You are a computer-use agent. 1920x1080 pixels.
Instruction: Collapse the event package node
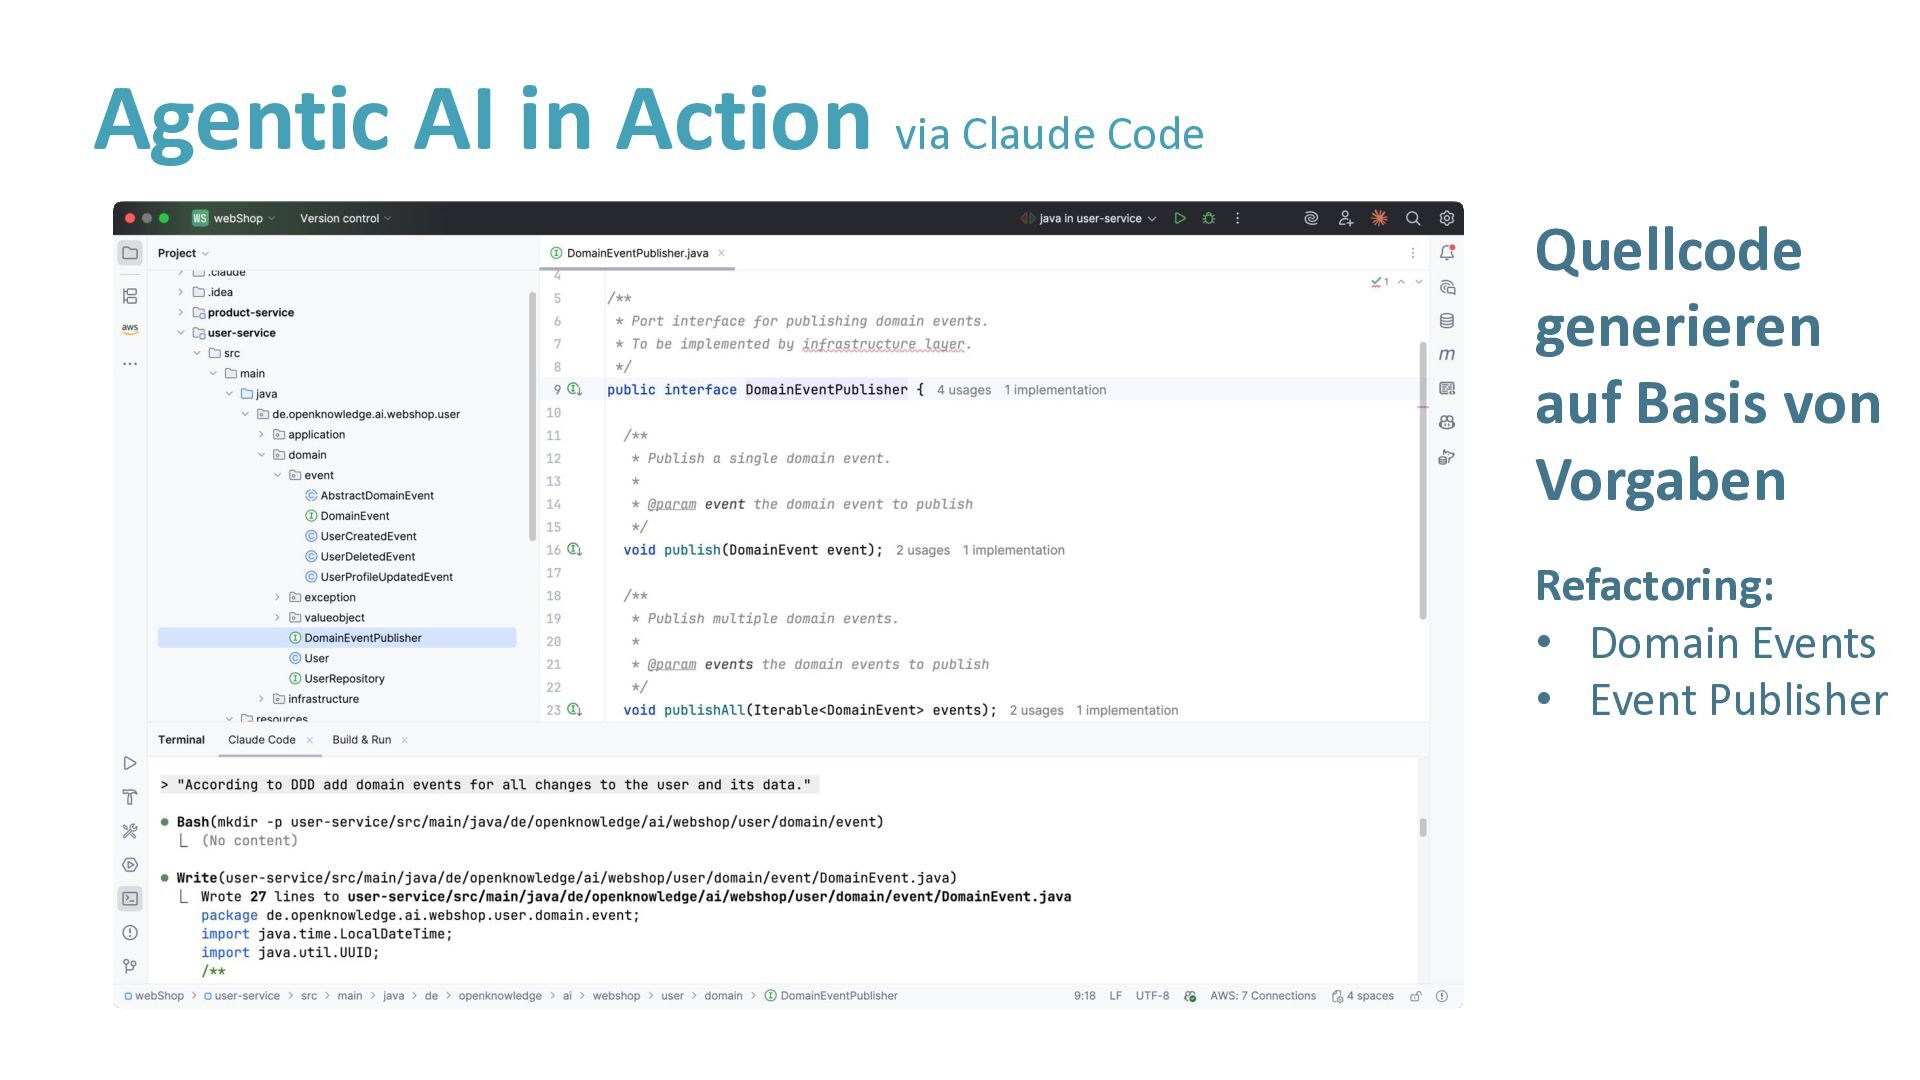(278, 476)
